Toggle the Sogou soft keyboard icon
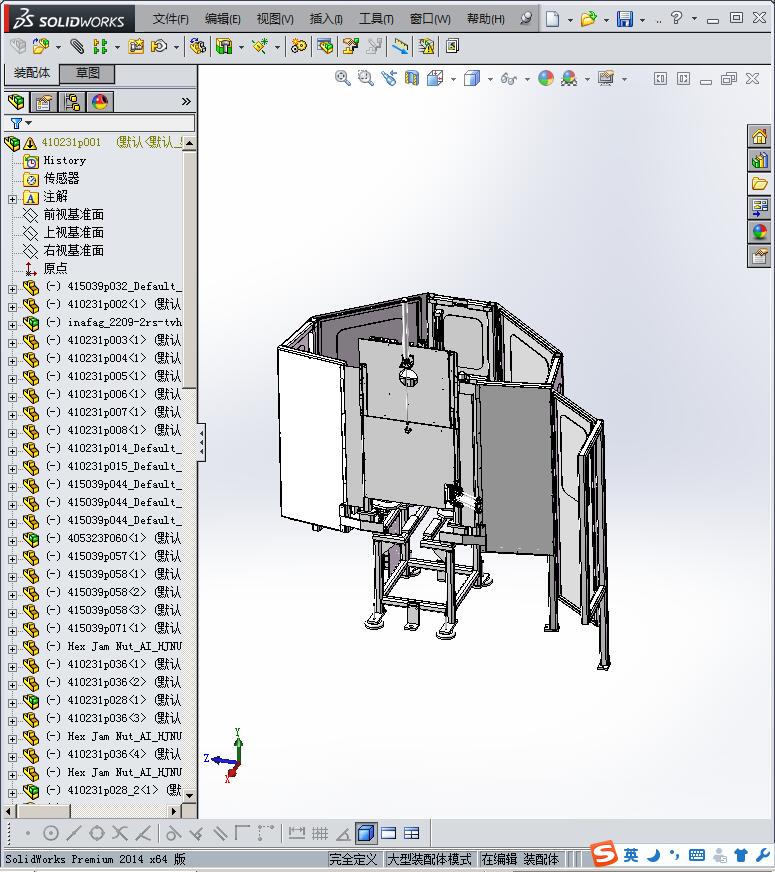The height and width of the screenshot is (872, 775). [697, 855]
